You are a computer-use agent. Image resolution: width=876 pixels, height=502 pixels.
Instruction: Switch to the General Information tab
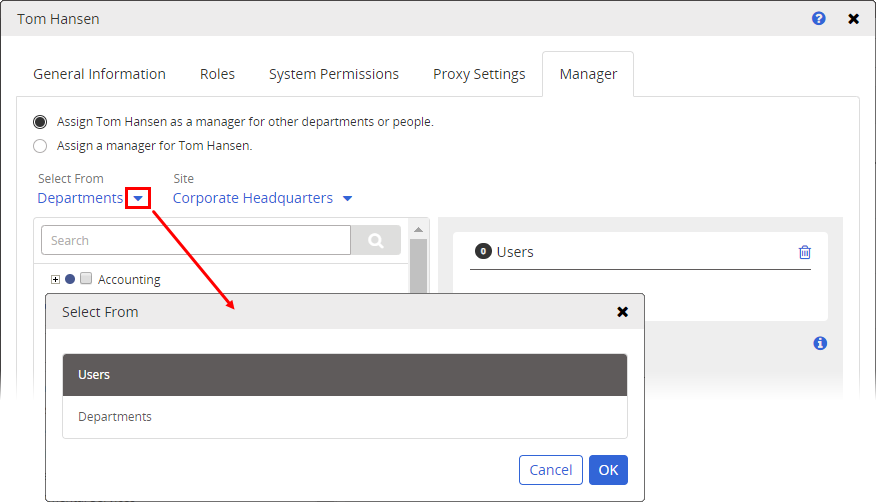pos(99,74)
